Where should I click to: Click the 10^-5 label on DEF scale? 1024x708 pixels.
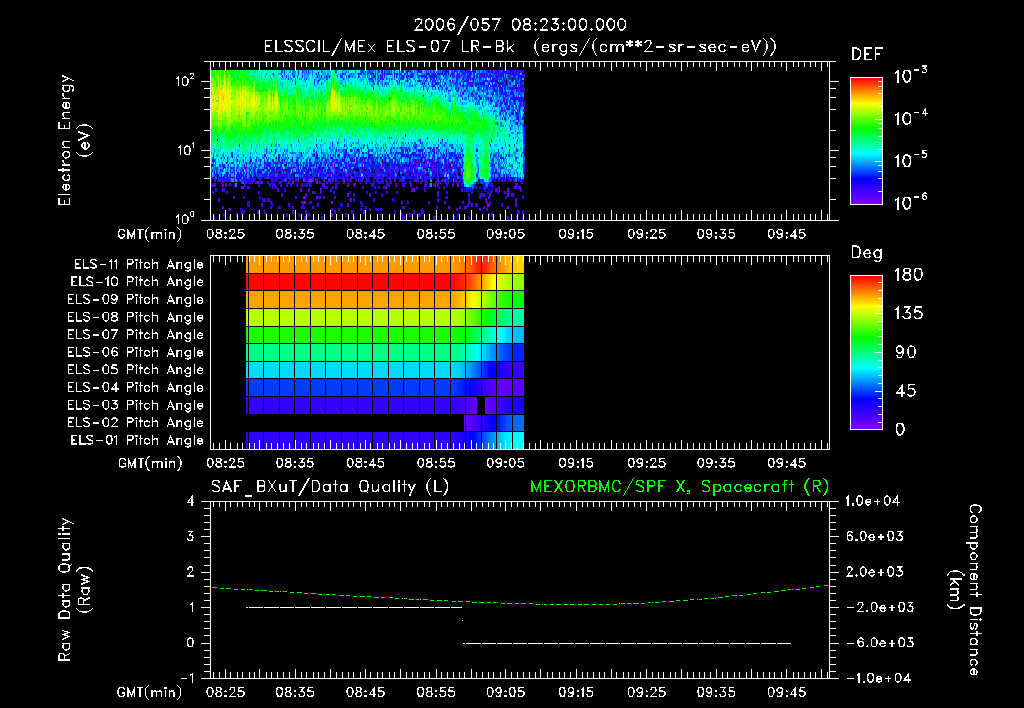pyautogui.click(x=911, y=160)
